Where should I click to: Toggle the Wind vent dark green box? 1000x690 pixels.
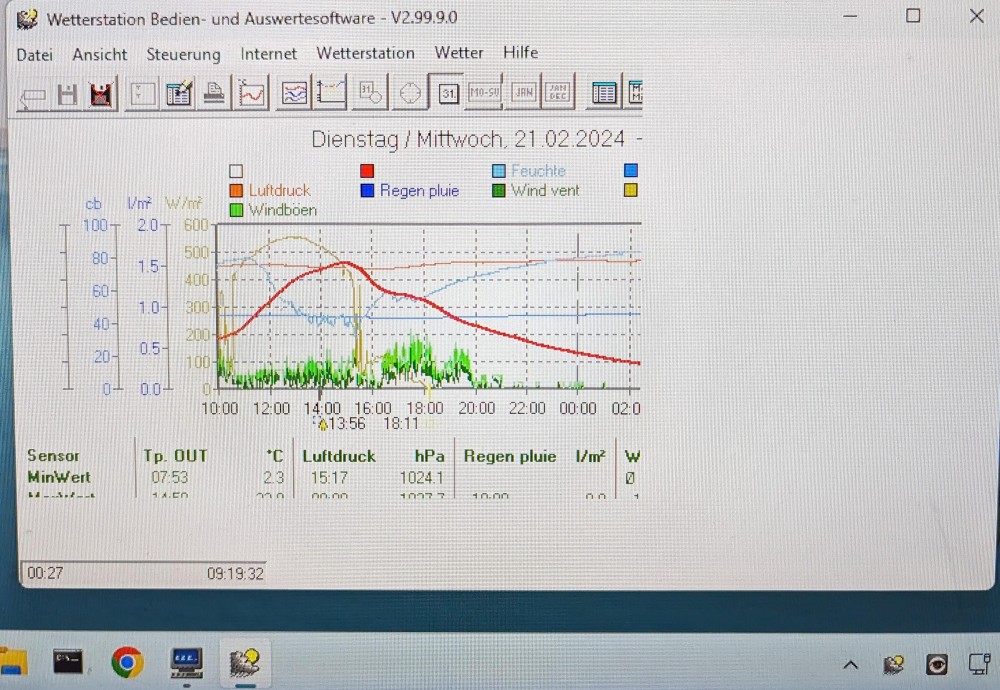point(498,190)
